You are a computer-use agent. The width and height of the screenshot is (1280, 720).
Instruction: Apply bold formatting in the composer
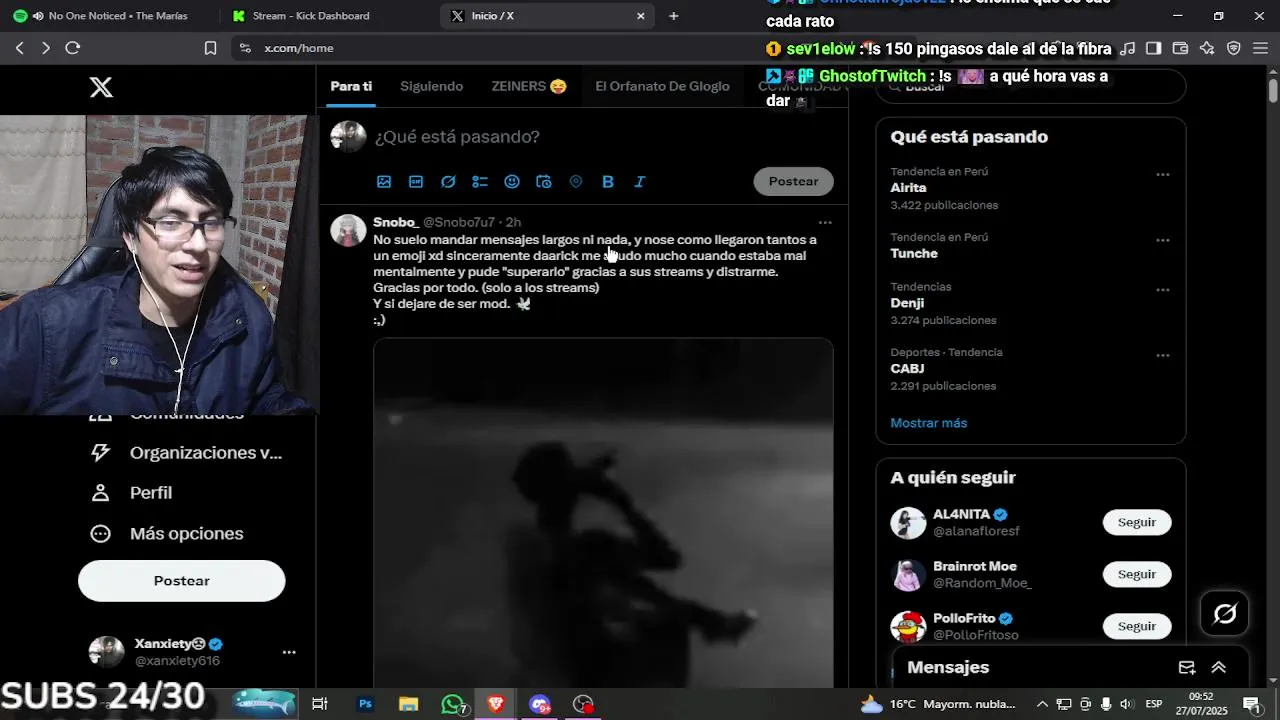click(608, 181)
